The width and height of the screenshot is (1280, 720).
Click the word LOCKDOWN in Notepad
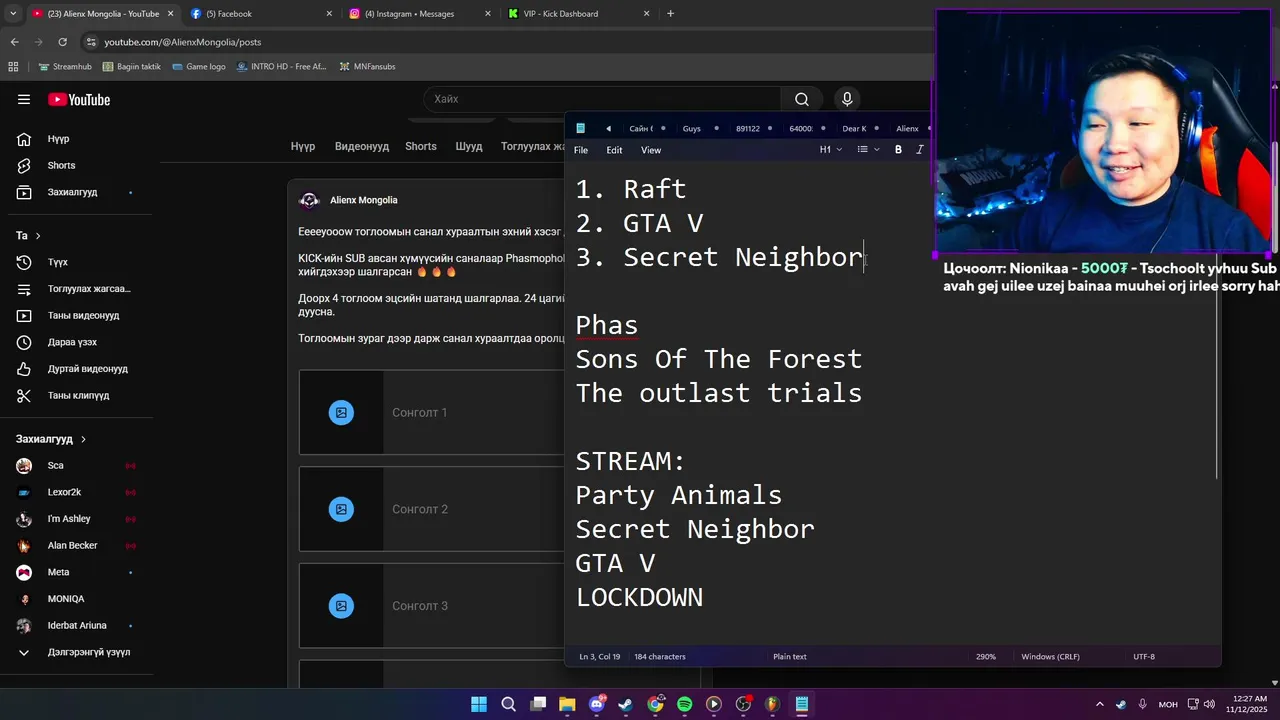pyautogui.click(x=639, y=597)
